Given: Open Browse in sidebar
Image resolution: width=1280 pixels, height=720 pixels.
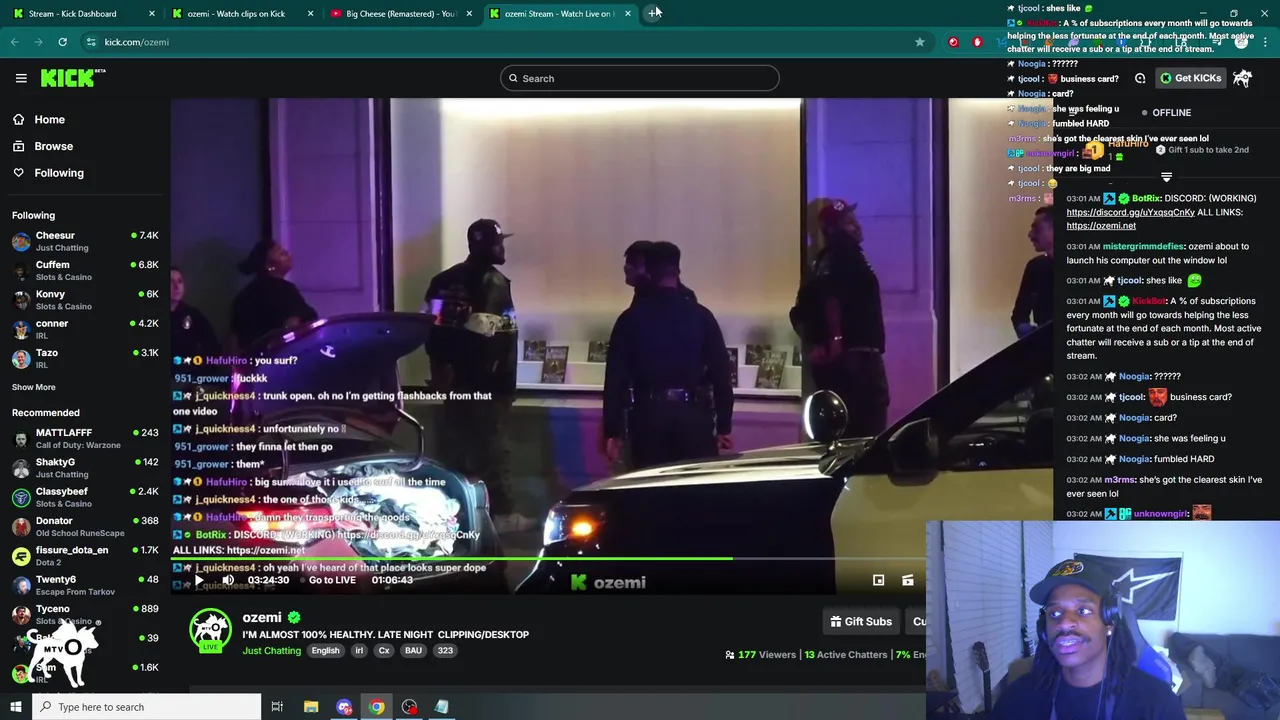Looking at the screenshot, I should [x=53, y=146].
